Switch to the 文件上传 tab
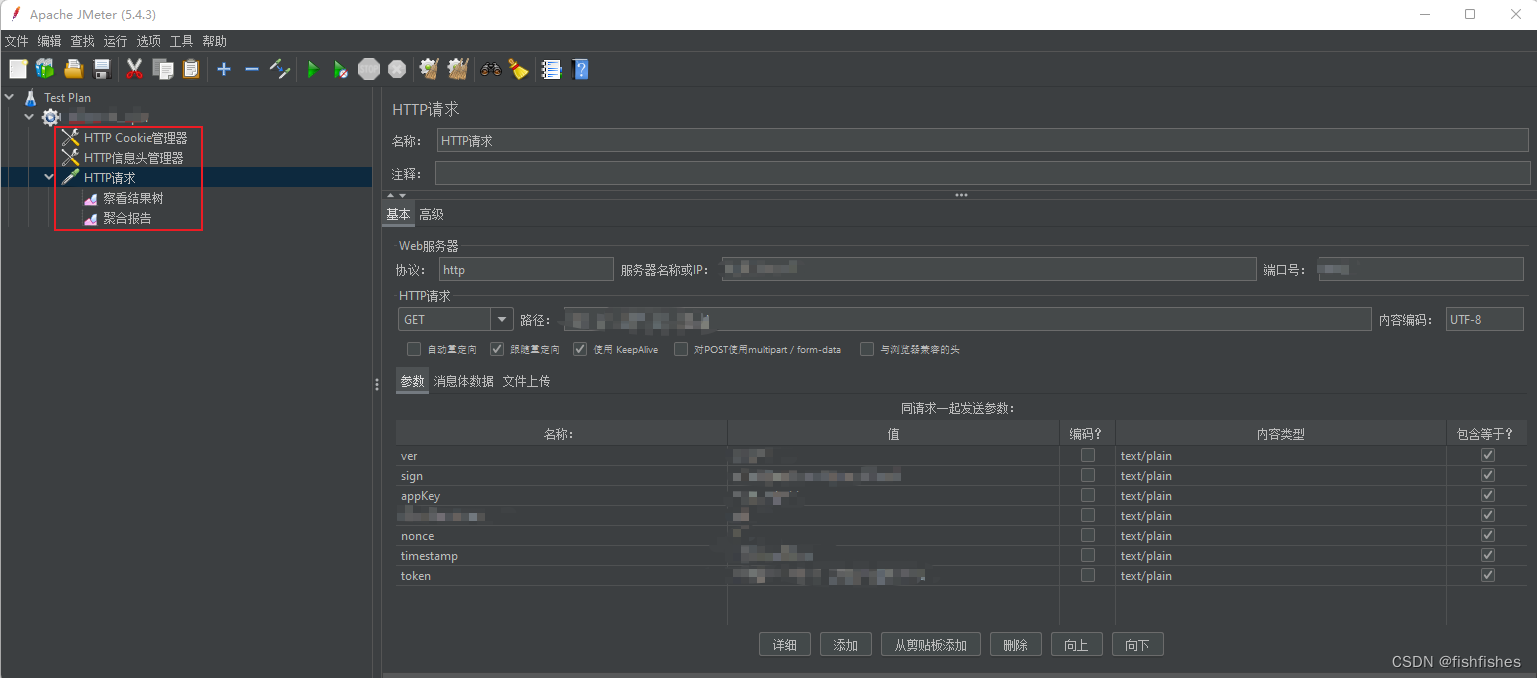 pyautogui.click(x=526, y=381)
